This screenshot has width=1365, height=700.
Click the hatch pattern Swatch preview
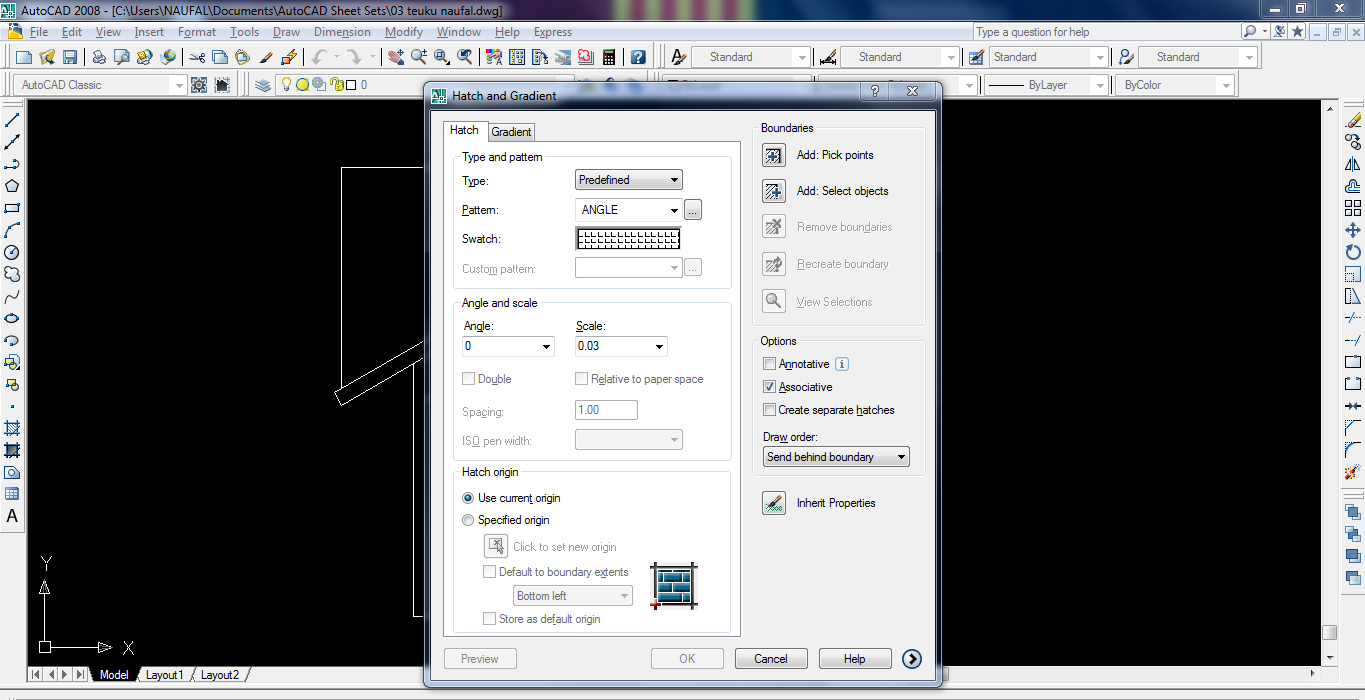pos(628,239)
